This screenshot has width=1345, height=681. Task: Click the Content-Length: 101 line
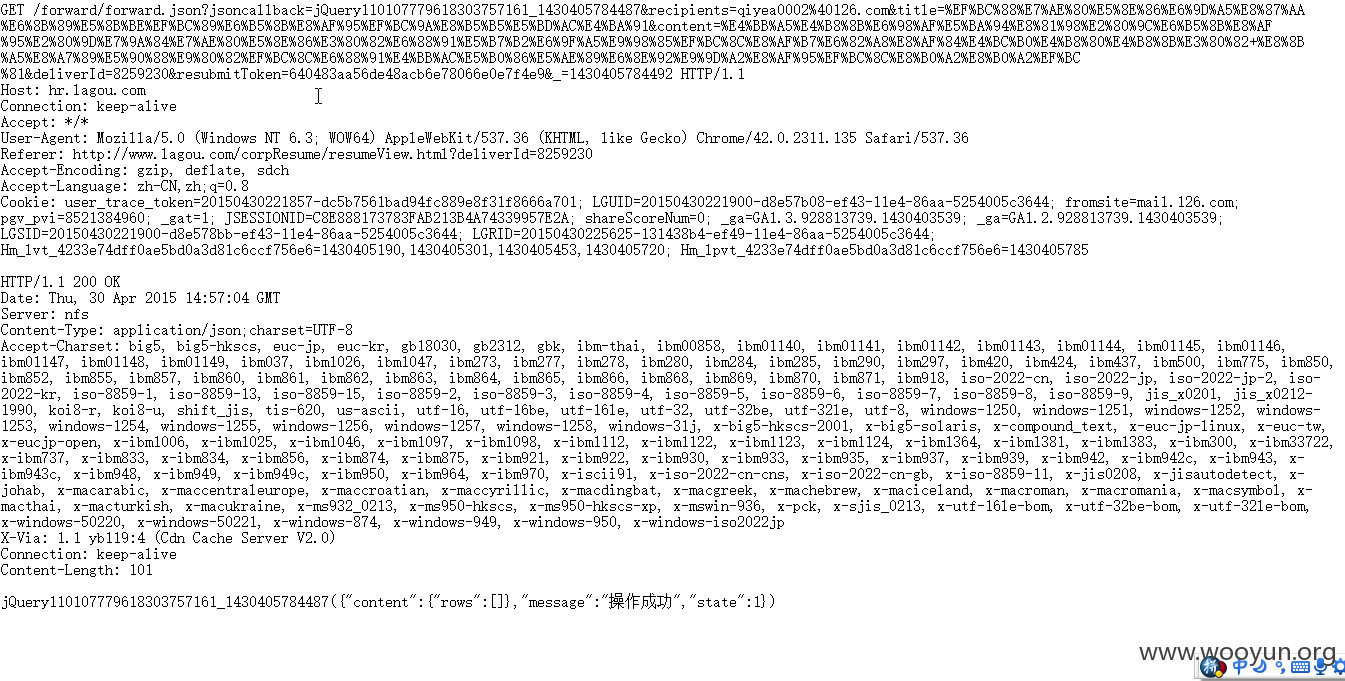[x=76, y=570]
